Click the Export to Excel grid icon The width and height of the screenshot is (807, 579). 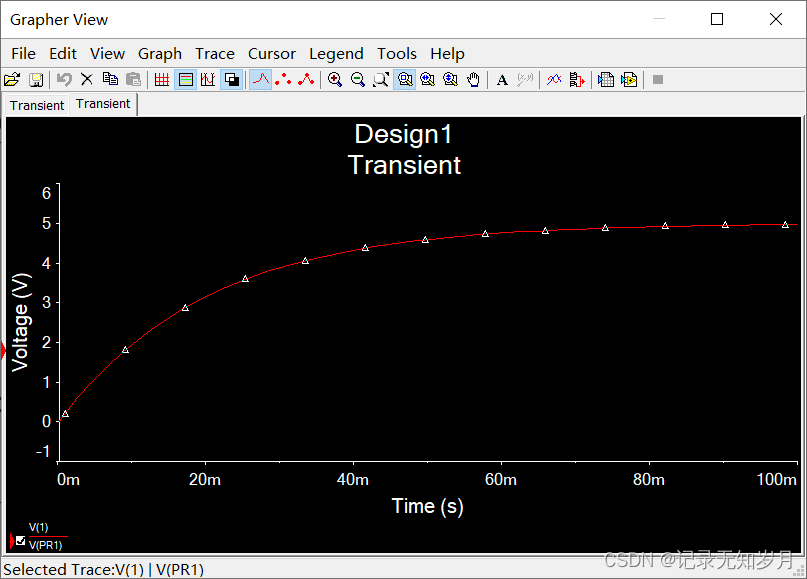(606, 80)
